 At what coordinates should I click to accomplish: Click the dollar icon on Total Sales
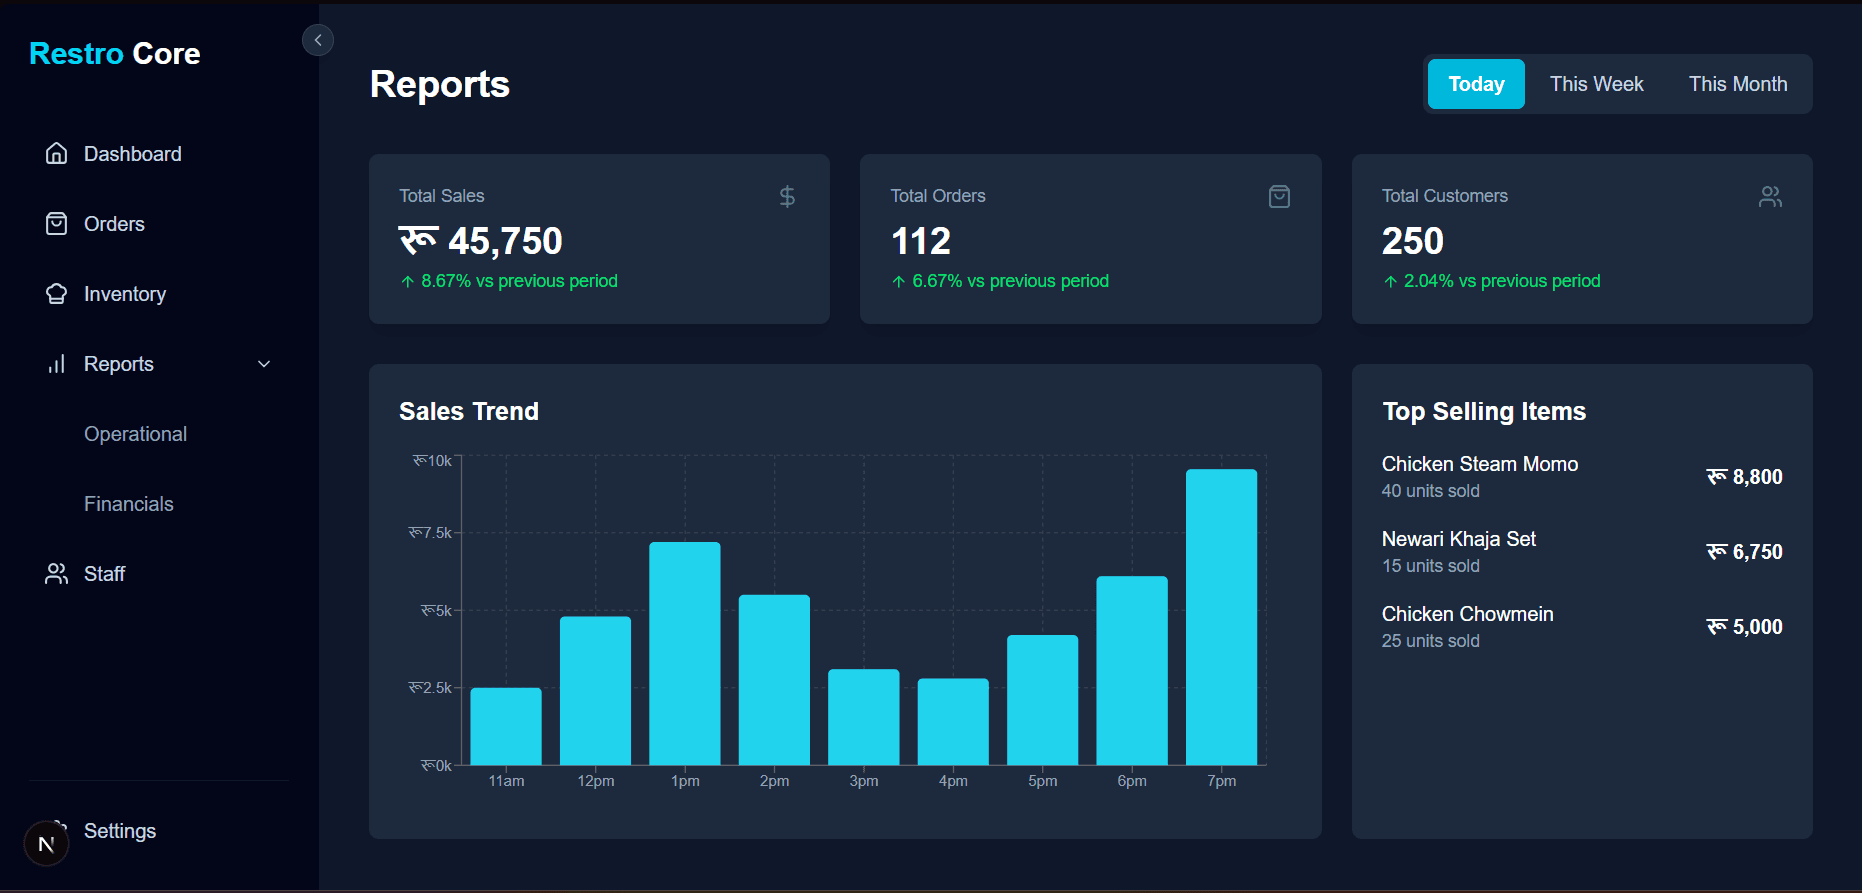pyautogui.click(x=787, y=197)
